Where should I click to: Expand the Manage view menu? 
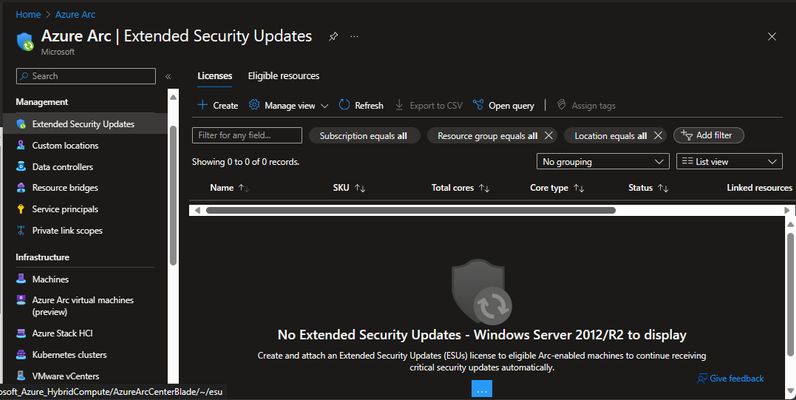[x=288, y=106]
